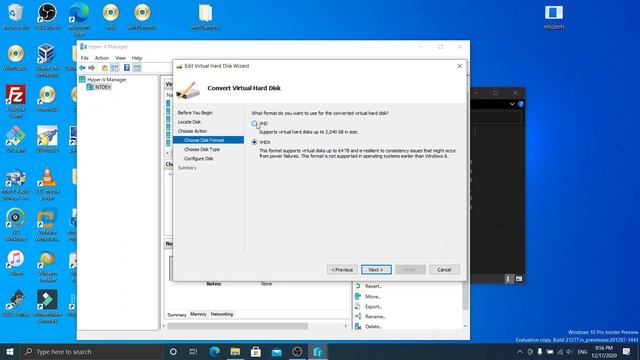This screenshot has width=640, height=360.
Task: Open Help menu in Hyper-V Manager
Action: 137,58
